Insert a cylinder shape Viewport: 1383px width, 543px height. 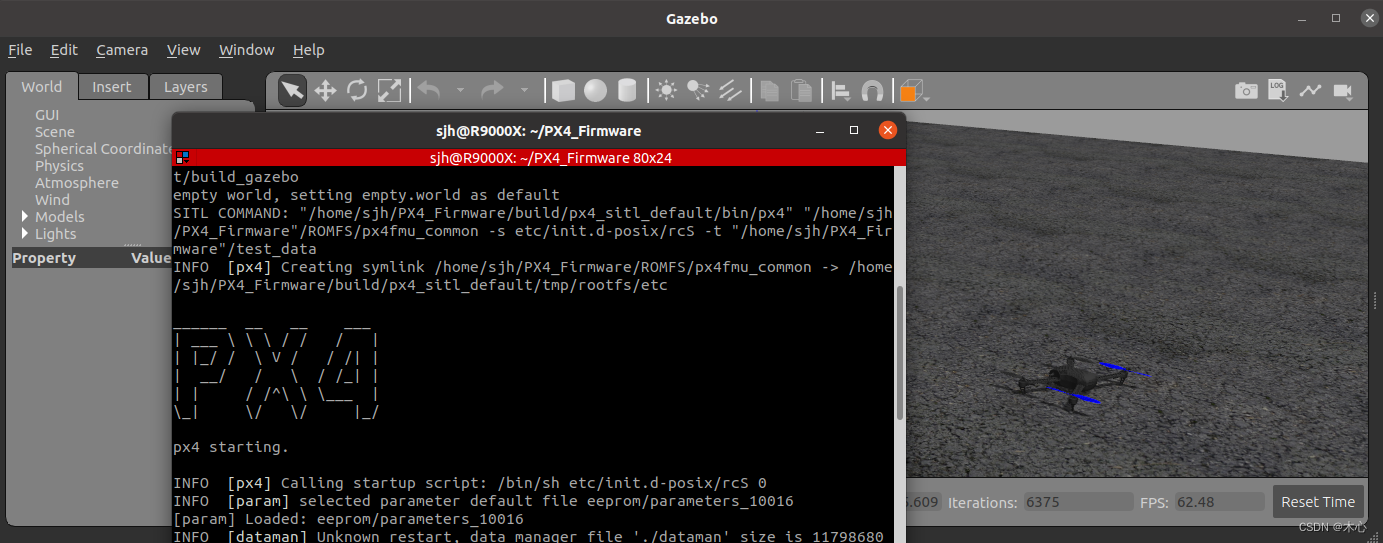pyautogui.click(x=627, y=91)
